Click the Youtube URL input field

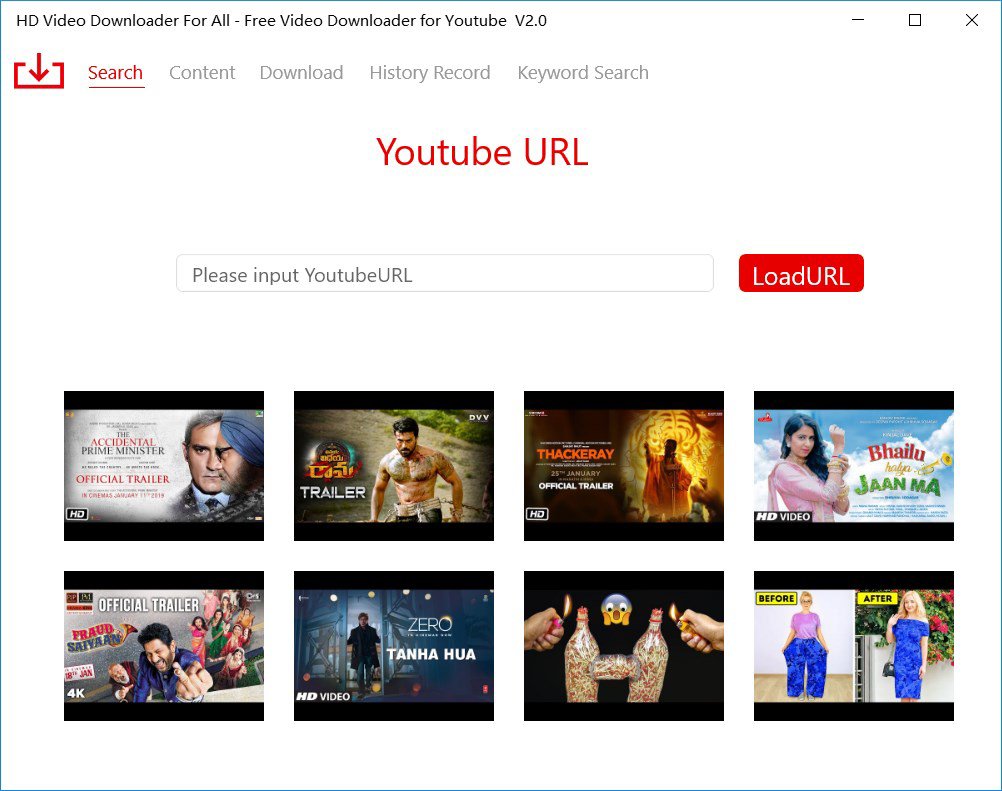coord(445,273)
